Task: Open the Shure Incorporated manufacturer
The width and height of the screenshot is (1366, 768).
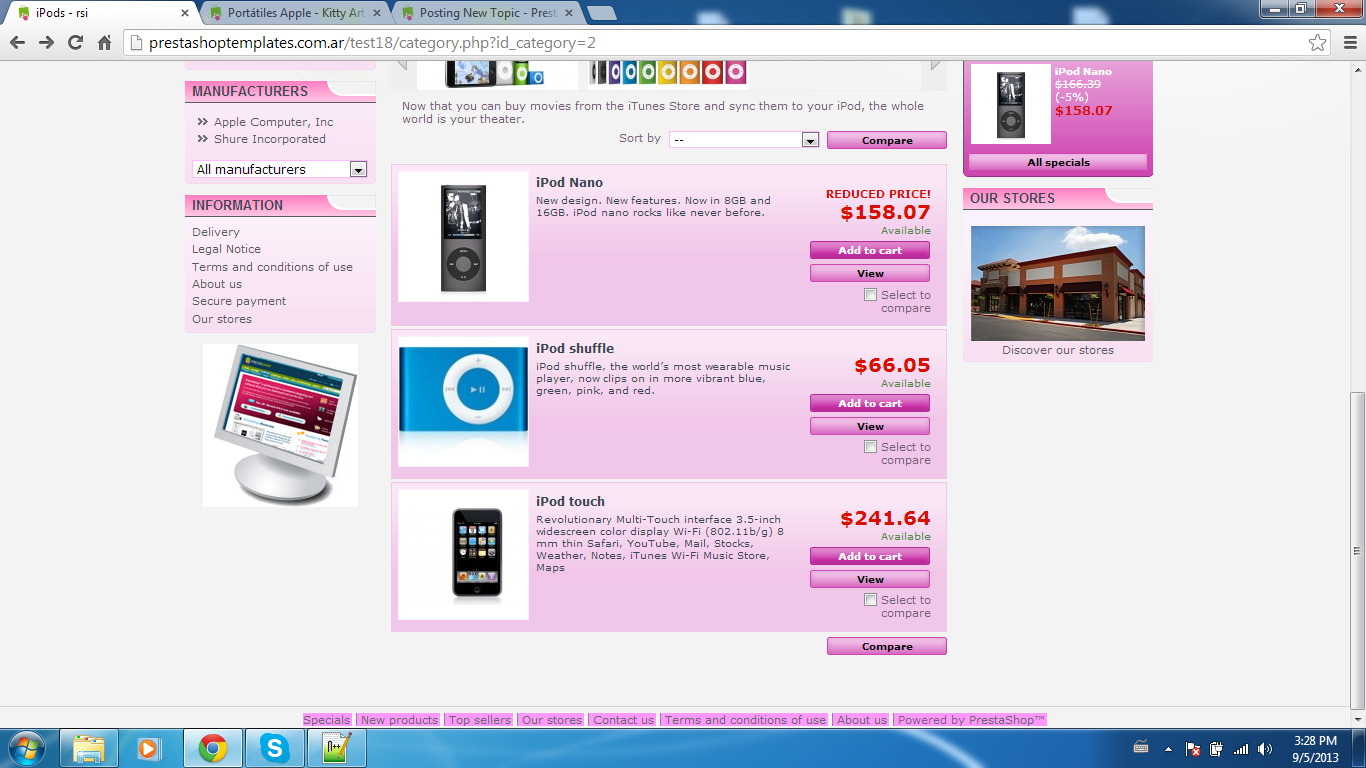Action: (x=269, y=139)
